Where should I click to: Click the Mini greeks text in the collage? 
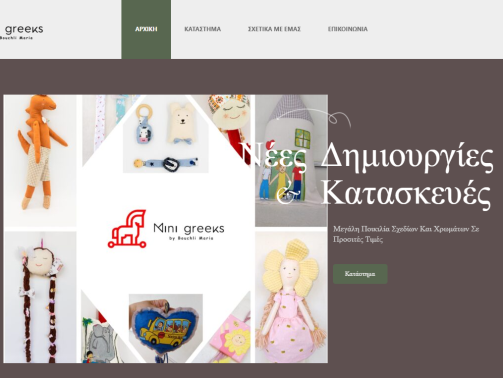tap(189, 231)
